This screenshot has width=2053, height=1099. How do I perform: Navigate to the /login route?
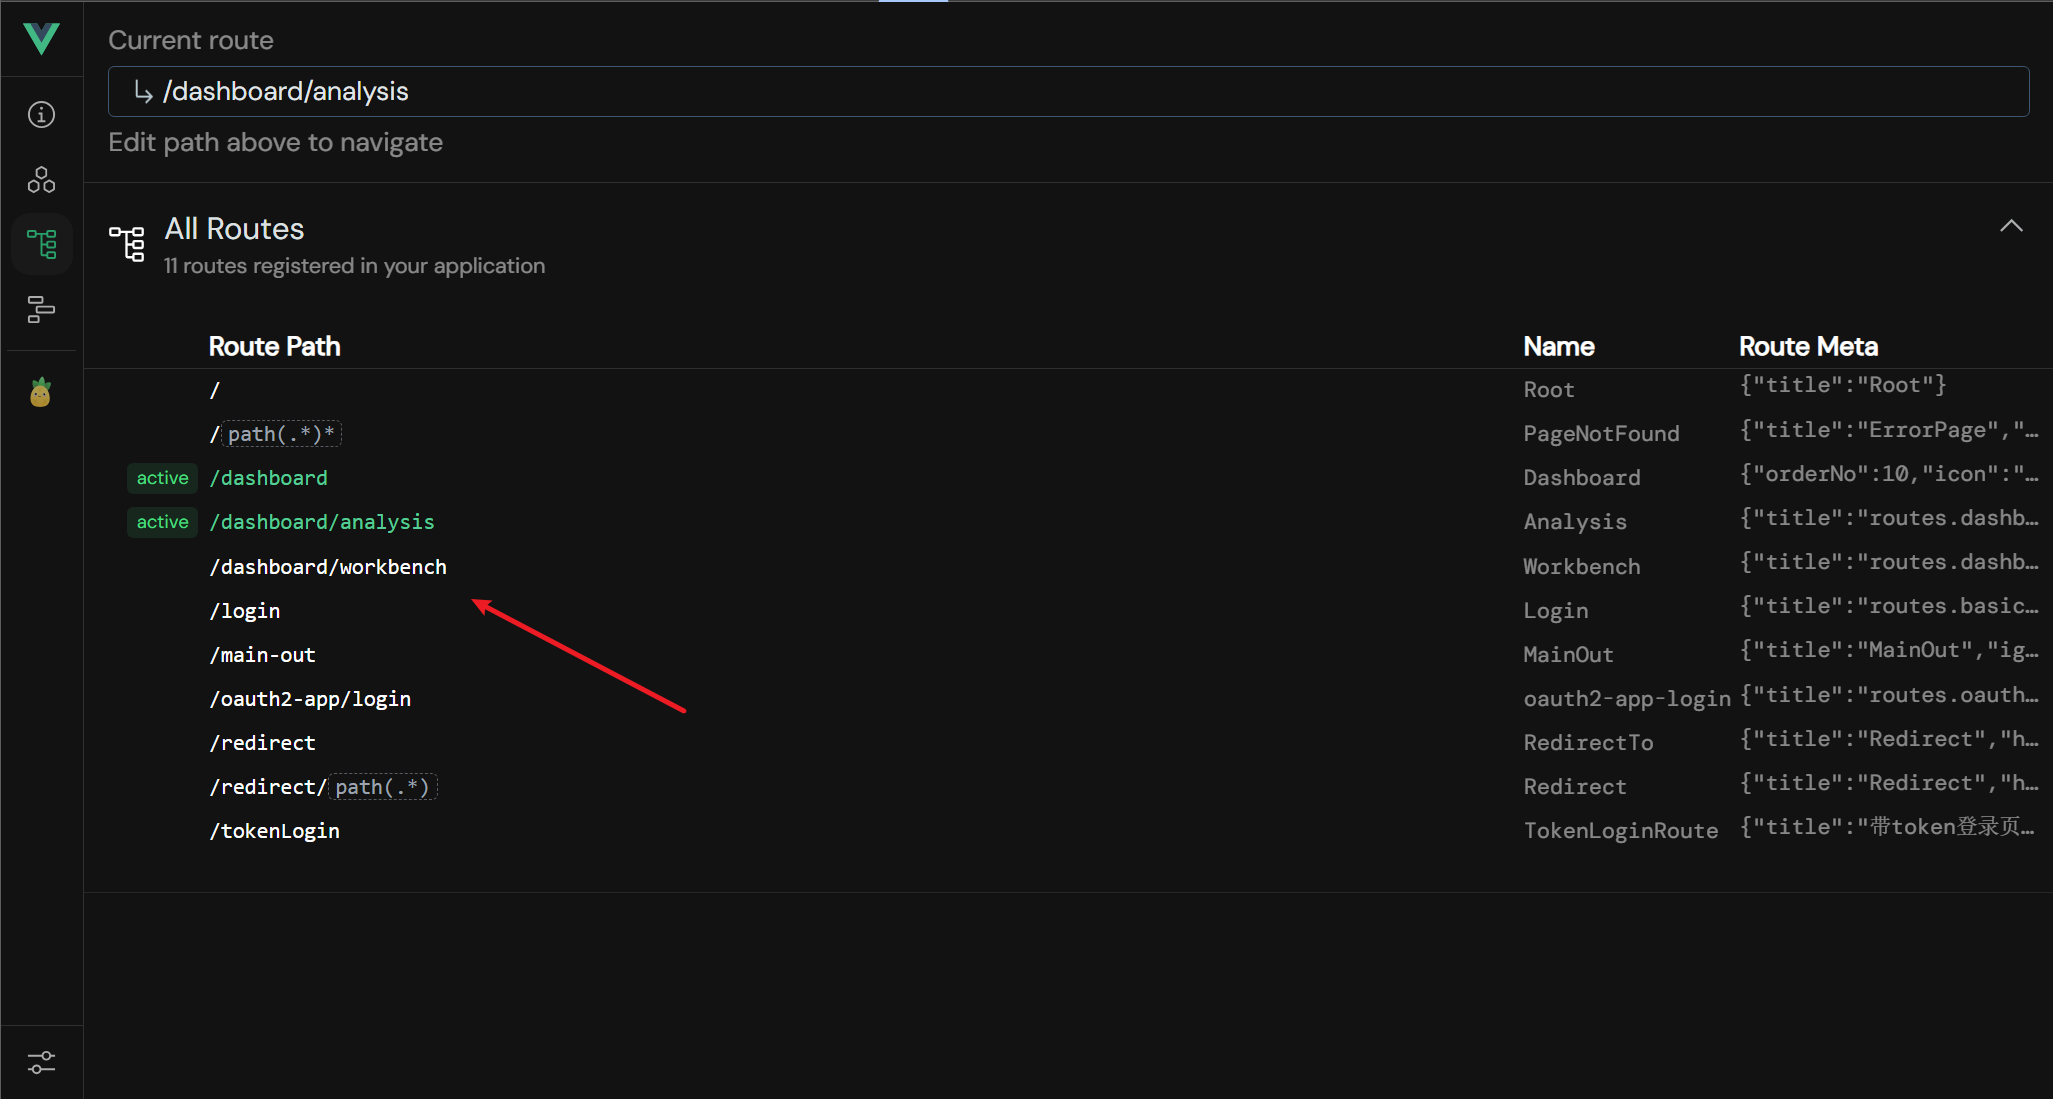pos(245,611)
